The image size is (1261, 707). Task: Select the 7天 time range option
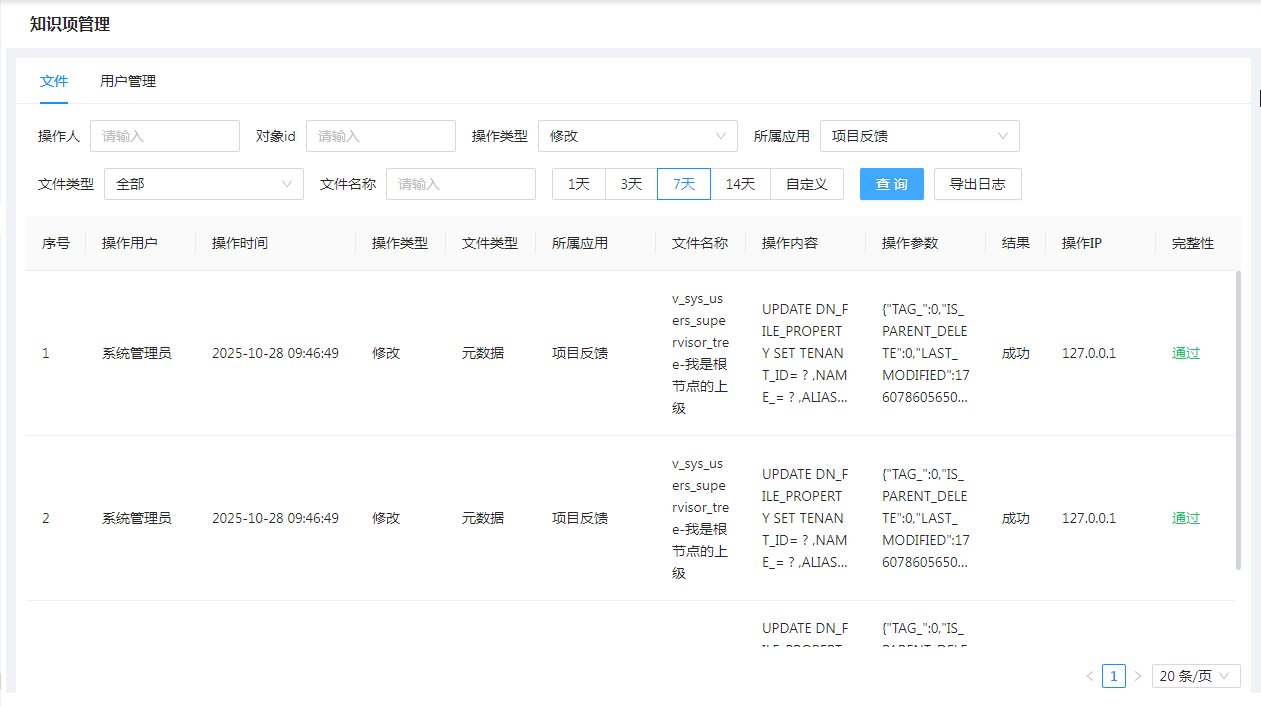point(684,184)
